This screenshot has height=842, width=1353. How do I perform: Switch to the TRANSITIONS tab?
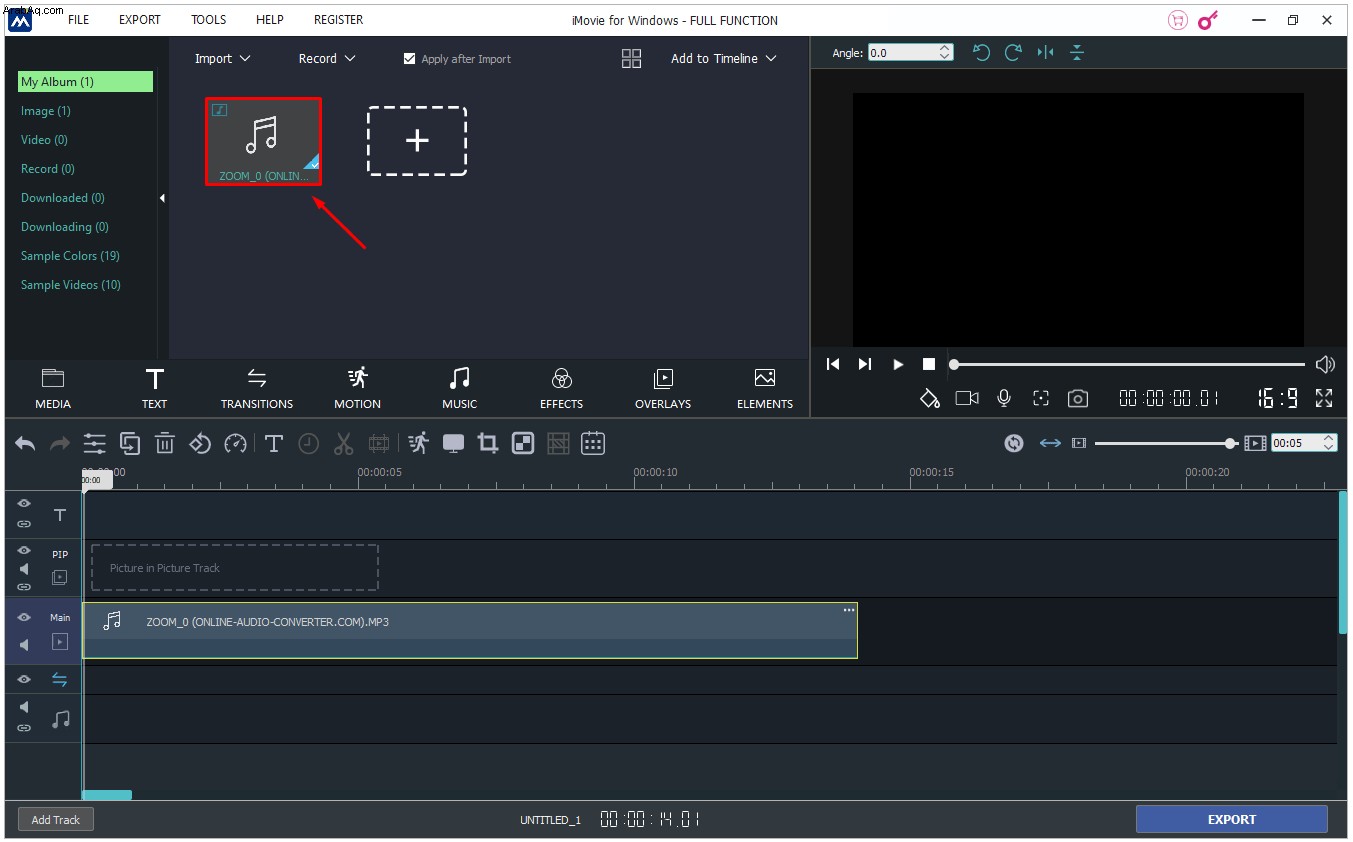pos(257,389)
